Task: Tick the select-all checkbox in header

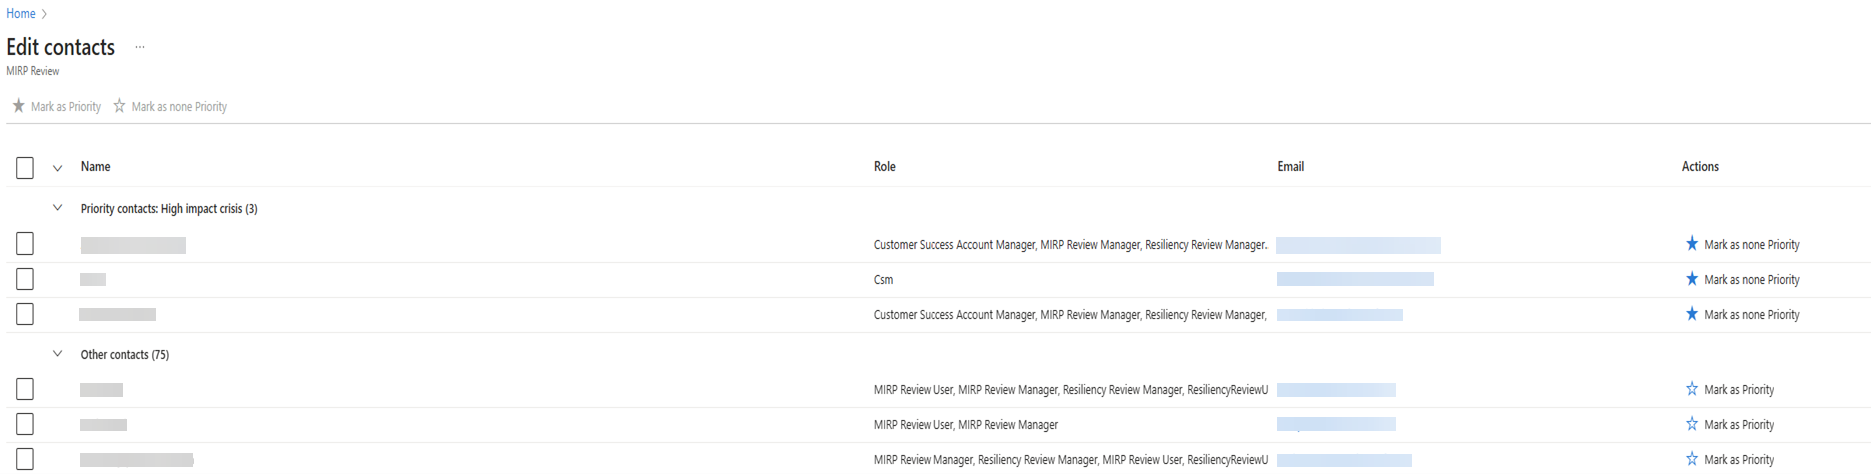Action: point(25,168)
